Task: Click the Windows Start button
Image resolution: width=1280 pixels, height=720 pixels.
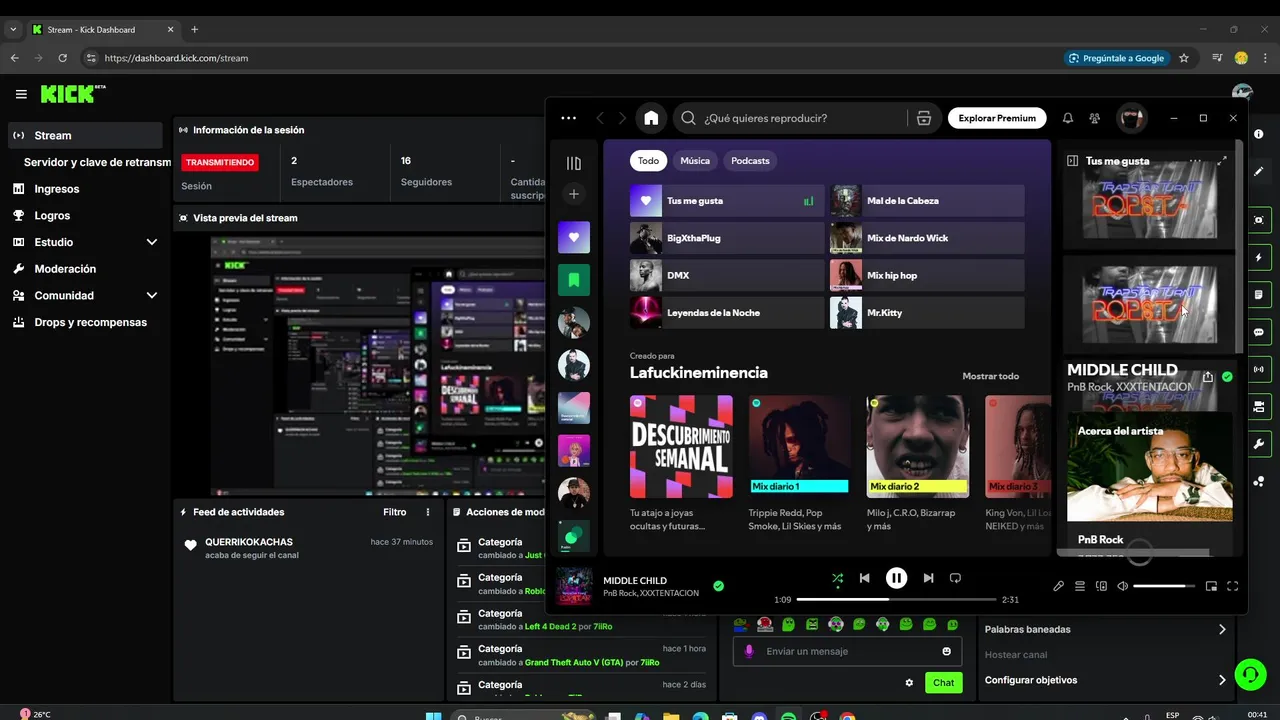Action: coord(433,716)
